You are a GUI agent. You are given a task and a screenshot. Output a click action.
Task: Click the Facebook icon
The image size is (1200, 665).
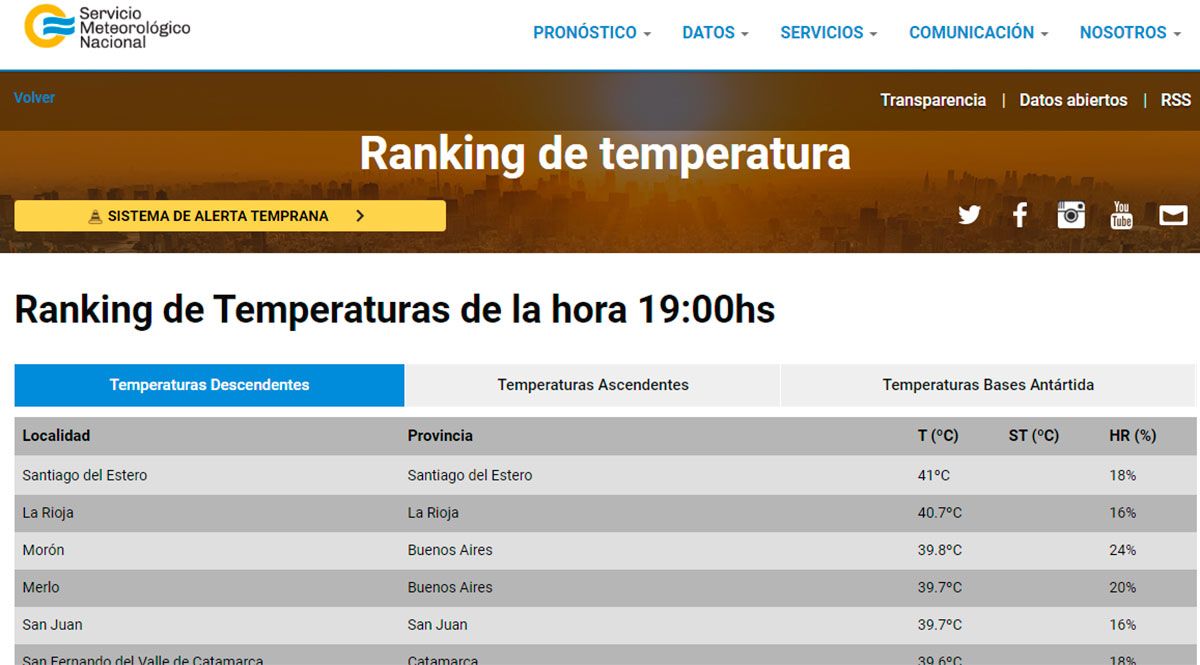(1019, 214)
